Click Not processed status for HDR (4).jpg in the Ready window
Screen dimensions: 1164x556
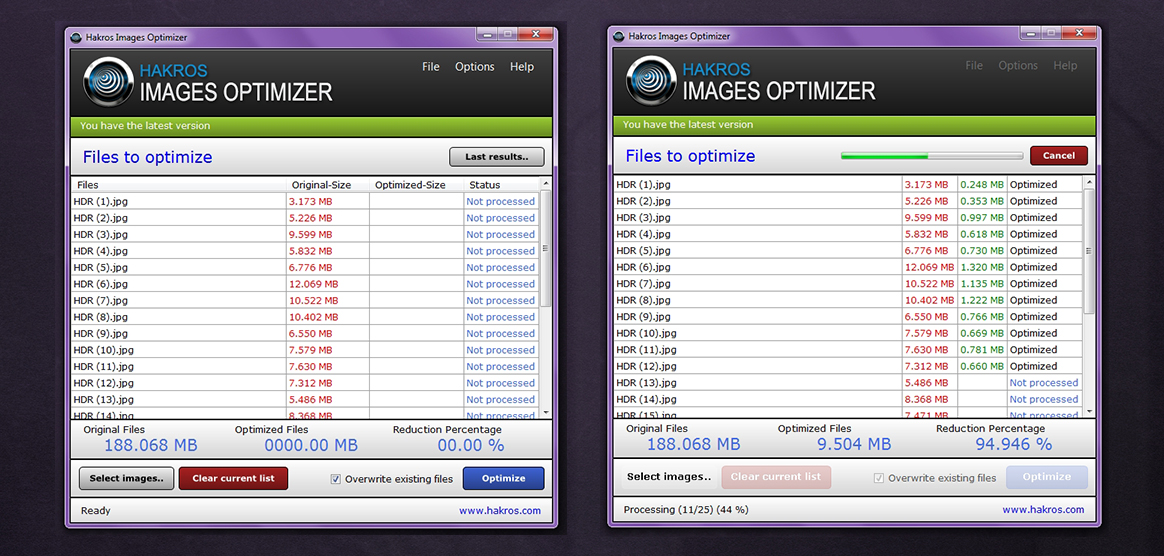click(500, 251)
